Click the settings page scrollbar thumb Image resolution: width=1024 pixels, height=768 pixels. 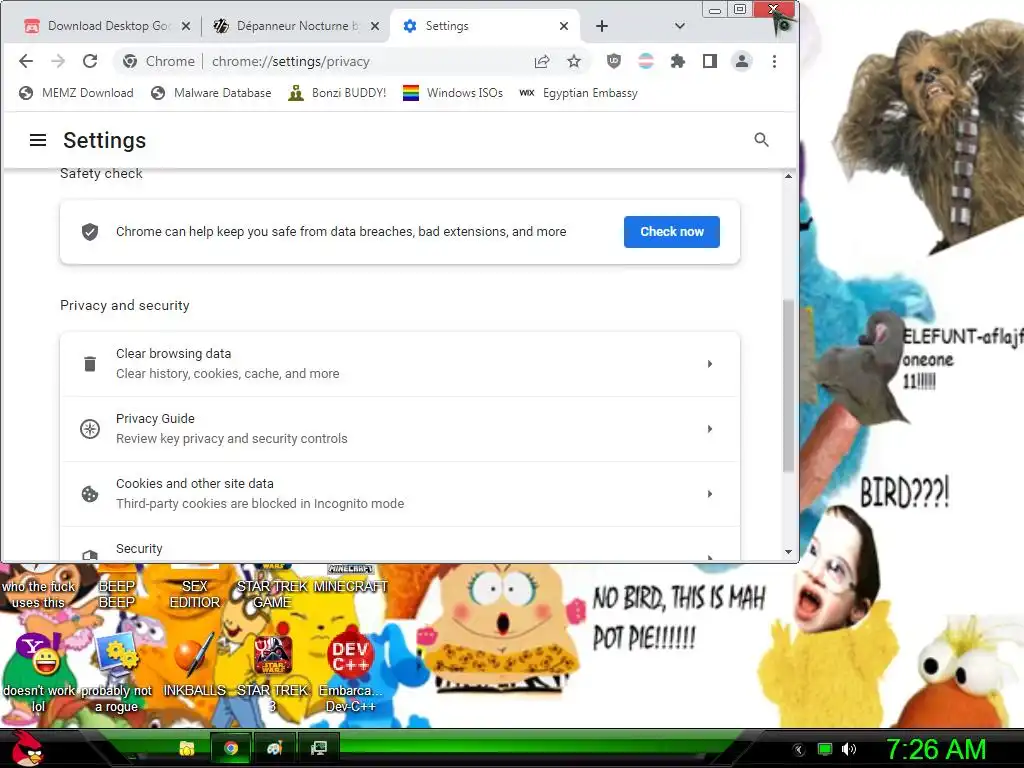click(x=788, y=385)
